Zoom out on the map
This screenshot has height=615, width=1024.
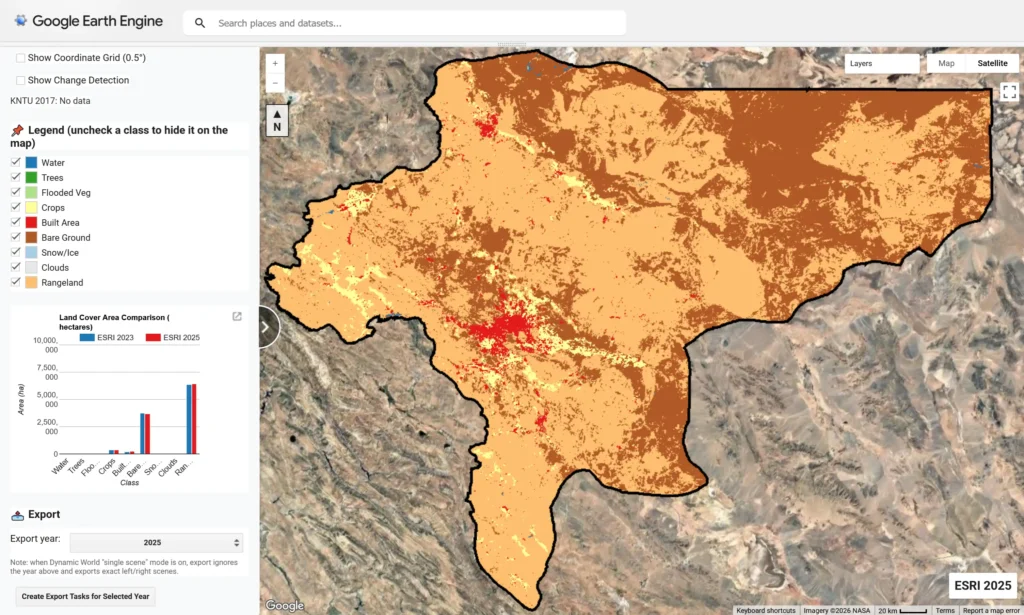pos(275,83)
